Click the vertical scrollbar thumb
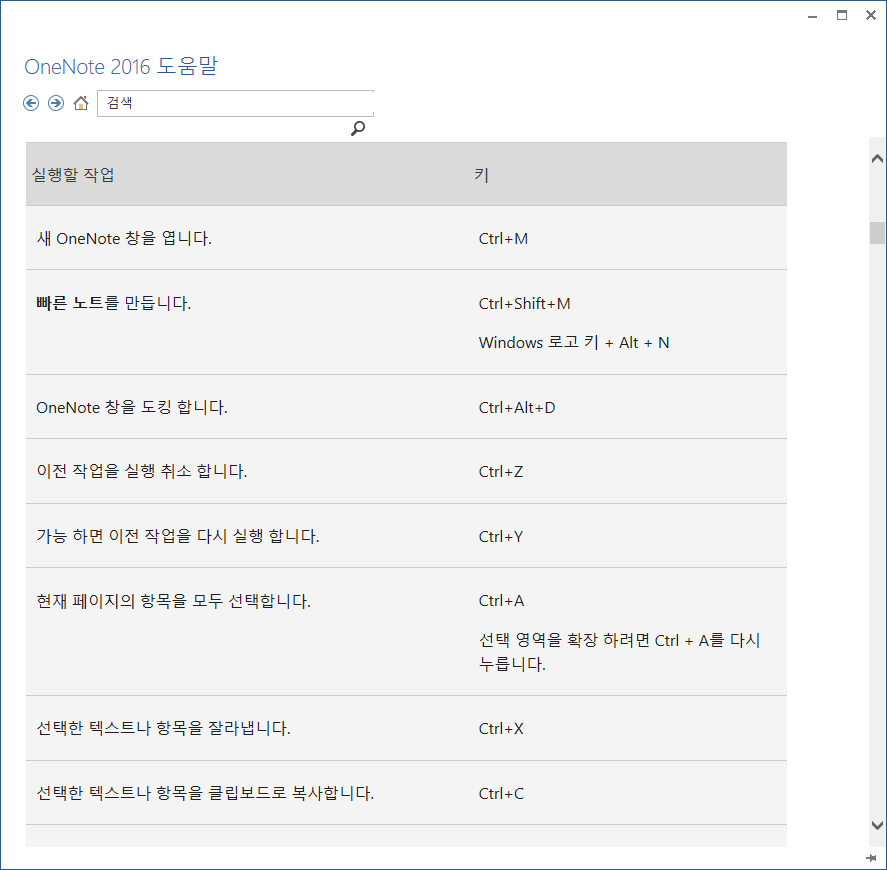 pyautogui.click(x=877, y=233)
